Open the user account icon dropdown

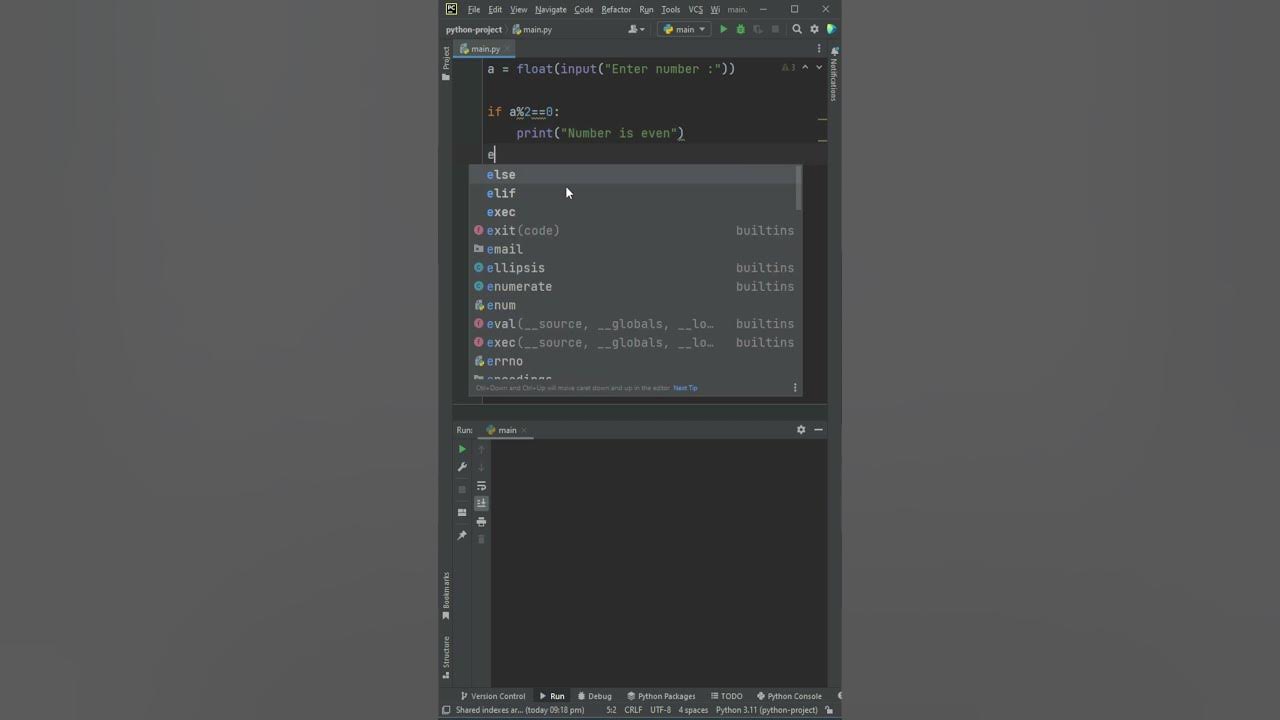point(635,29)
